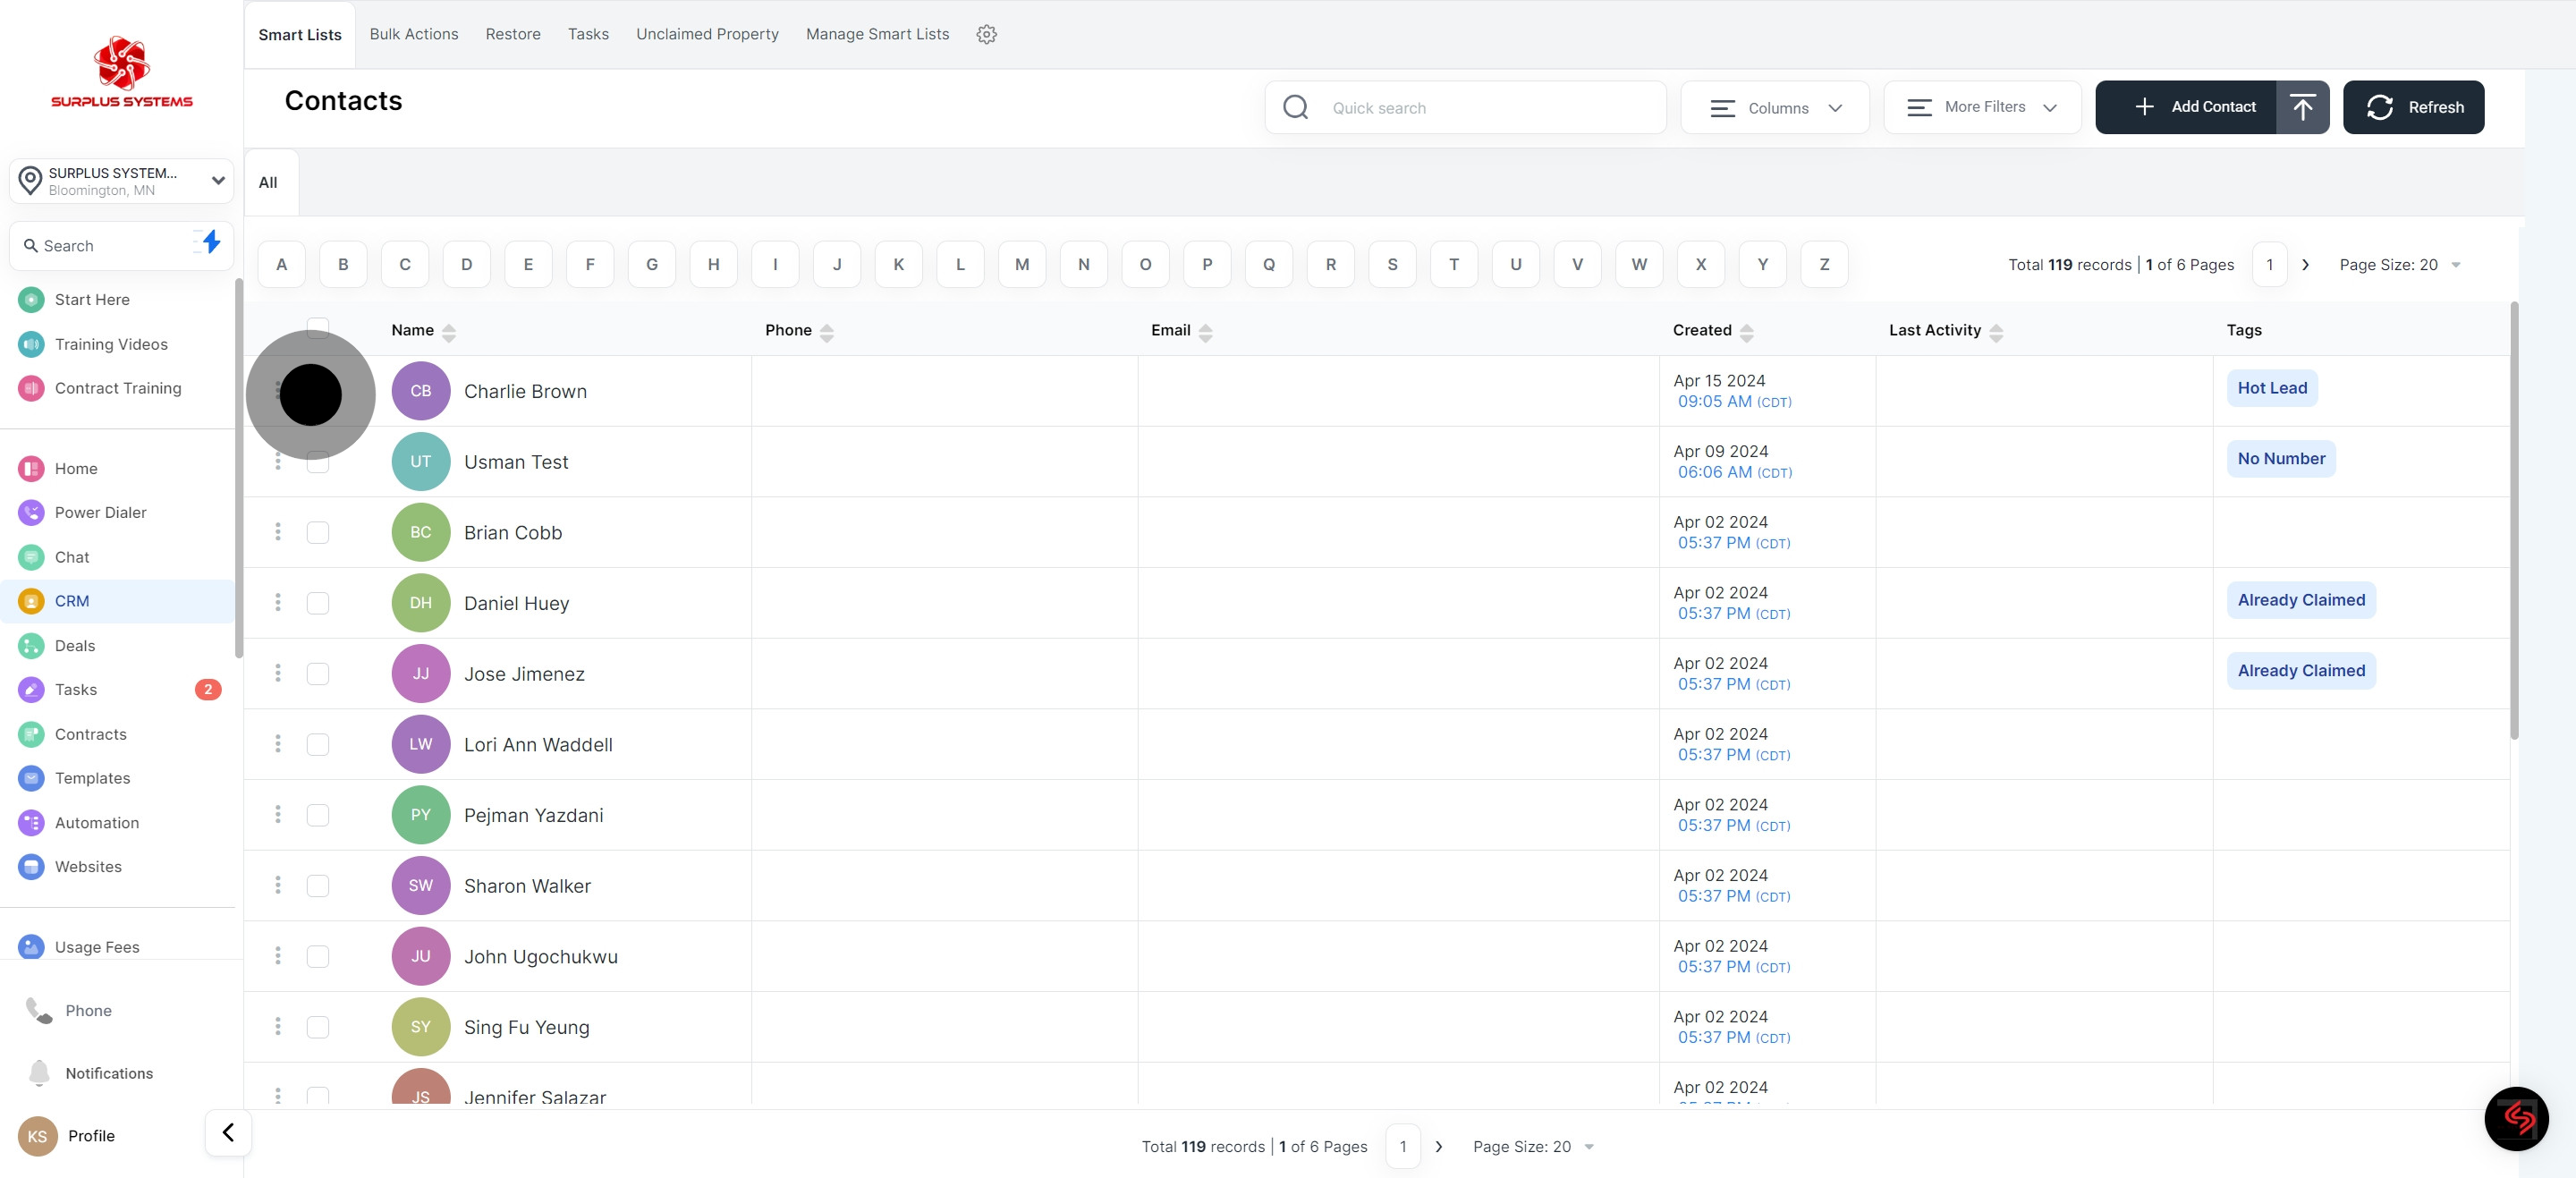Open three-dot menu for Brian Cobb

[x=278, y=532]
